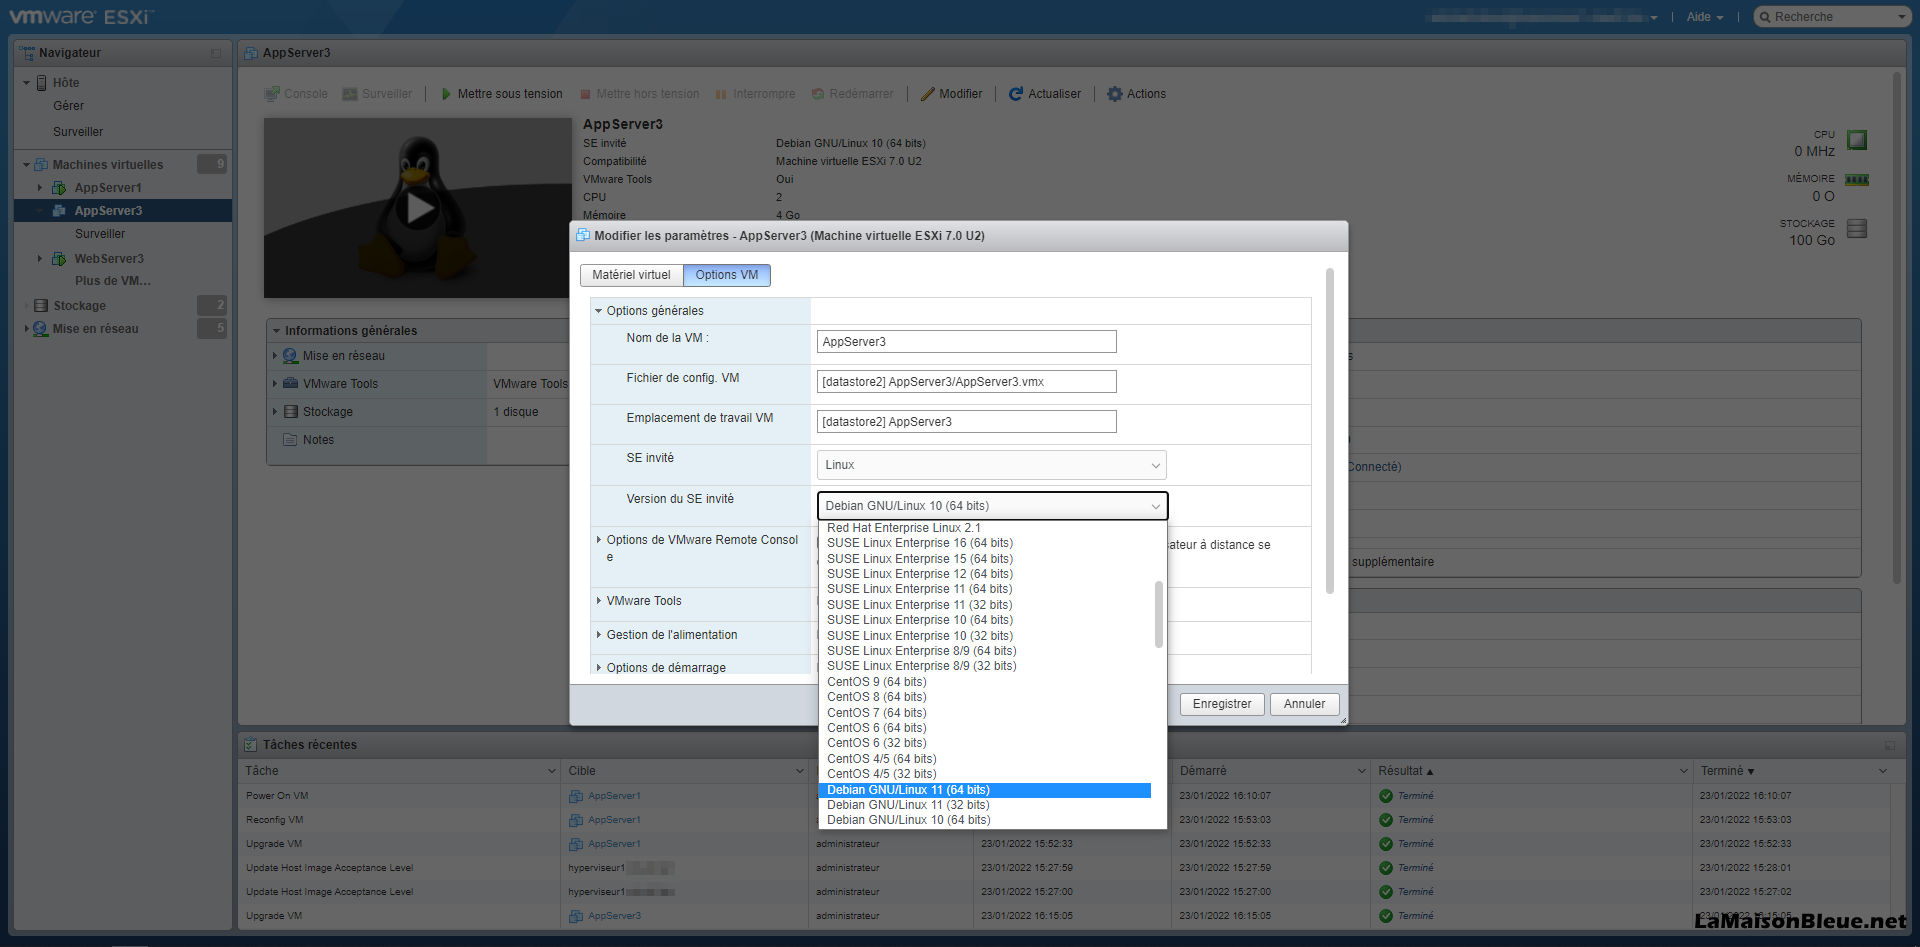1920x947 pixels.
Task: Sort tasks by Résultat column
Action: (1530, 771)
